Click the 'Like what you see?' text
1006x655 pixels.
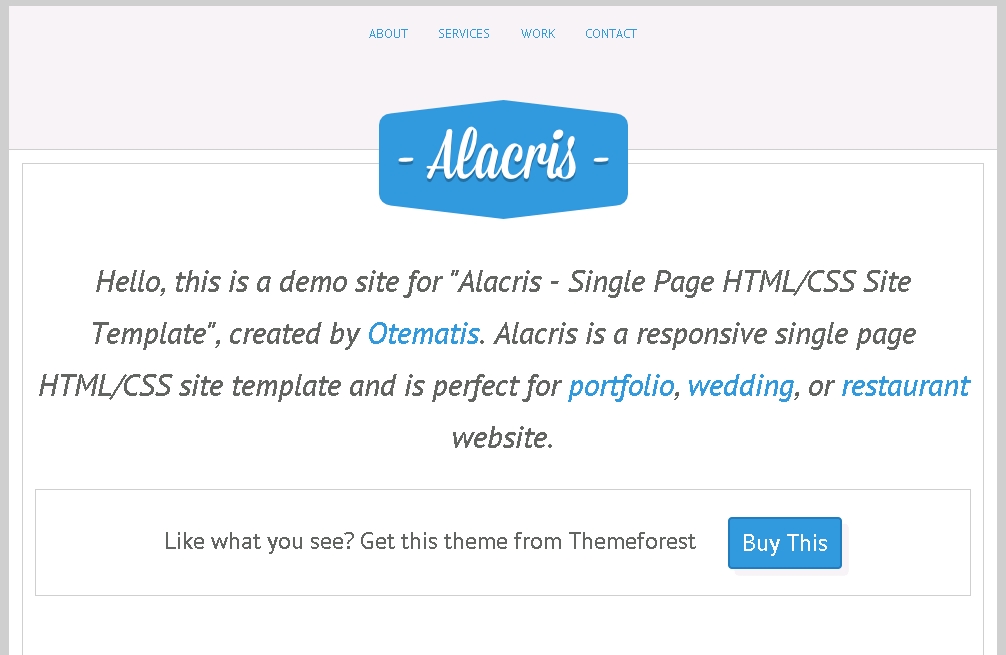pyautogui.click(x=259, y=542)
